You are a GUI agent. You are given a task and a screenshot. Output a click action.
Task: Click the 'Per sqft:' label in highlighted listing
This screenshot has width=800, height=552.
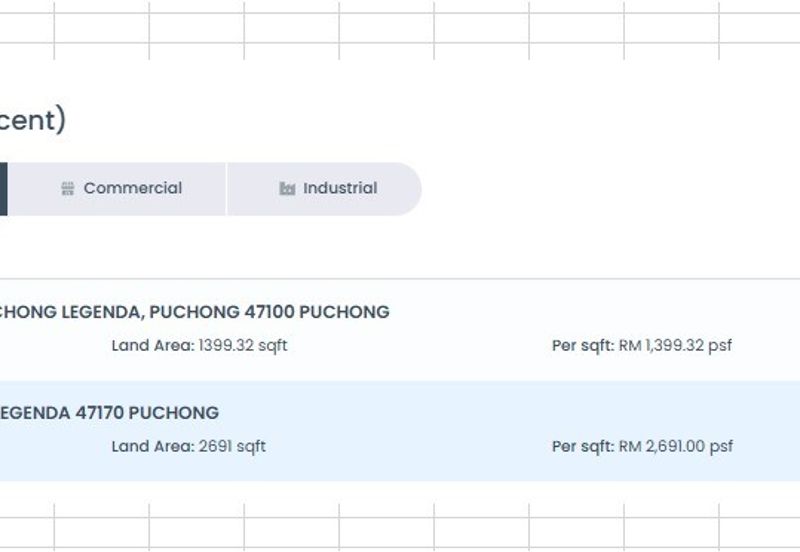point(582,447)
